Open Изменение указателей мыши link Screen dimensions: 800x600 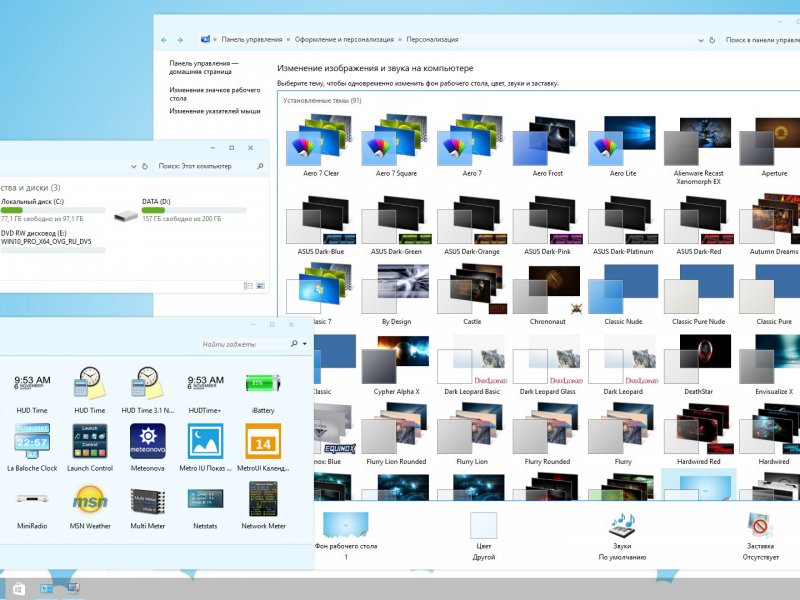(215, 111)
